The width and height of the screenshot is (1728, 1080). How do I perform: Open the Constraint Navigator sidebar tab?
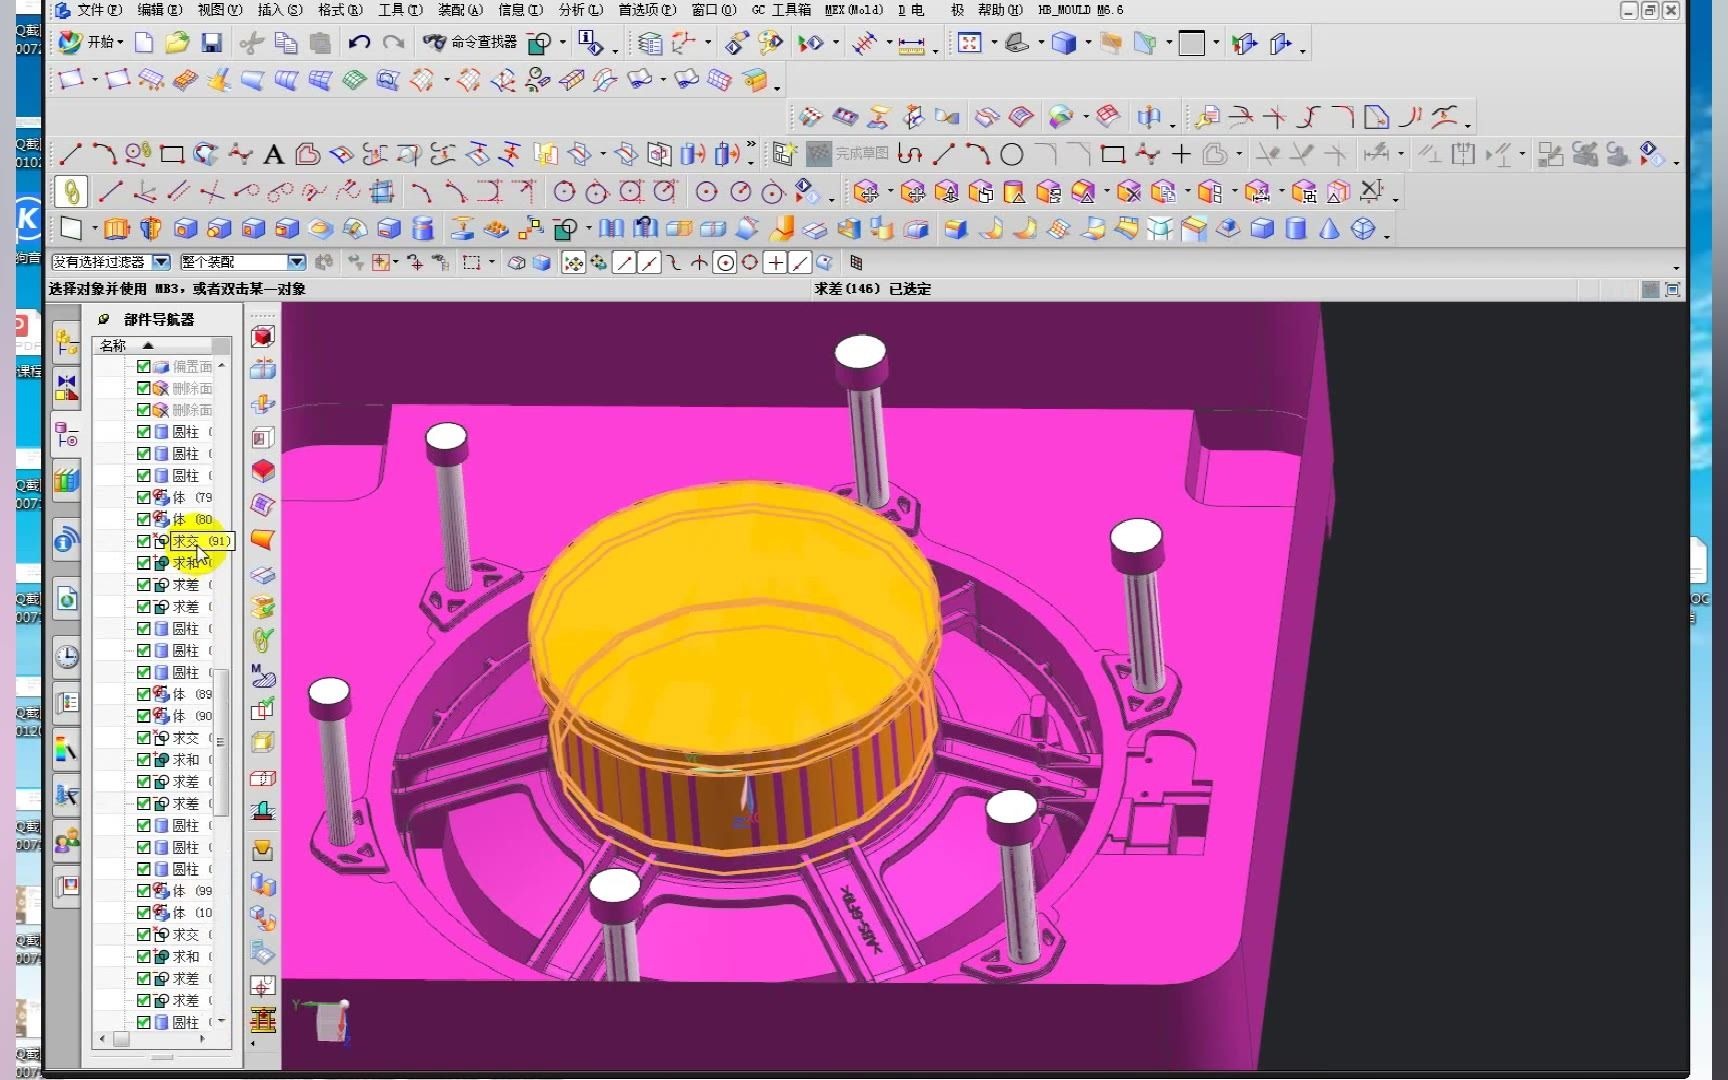66,388
